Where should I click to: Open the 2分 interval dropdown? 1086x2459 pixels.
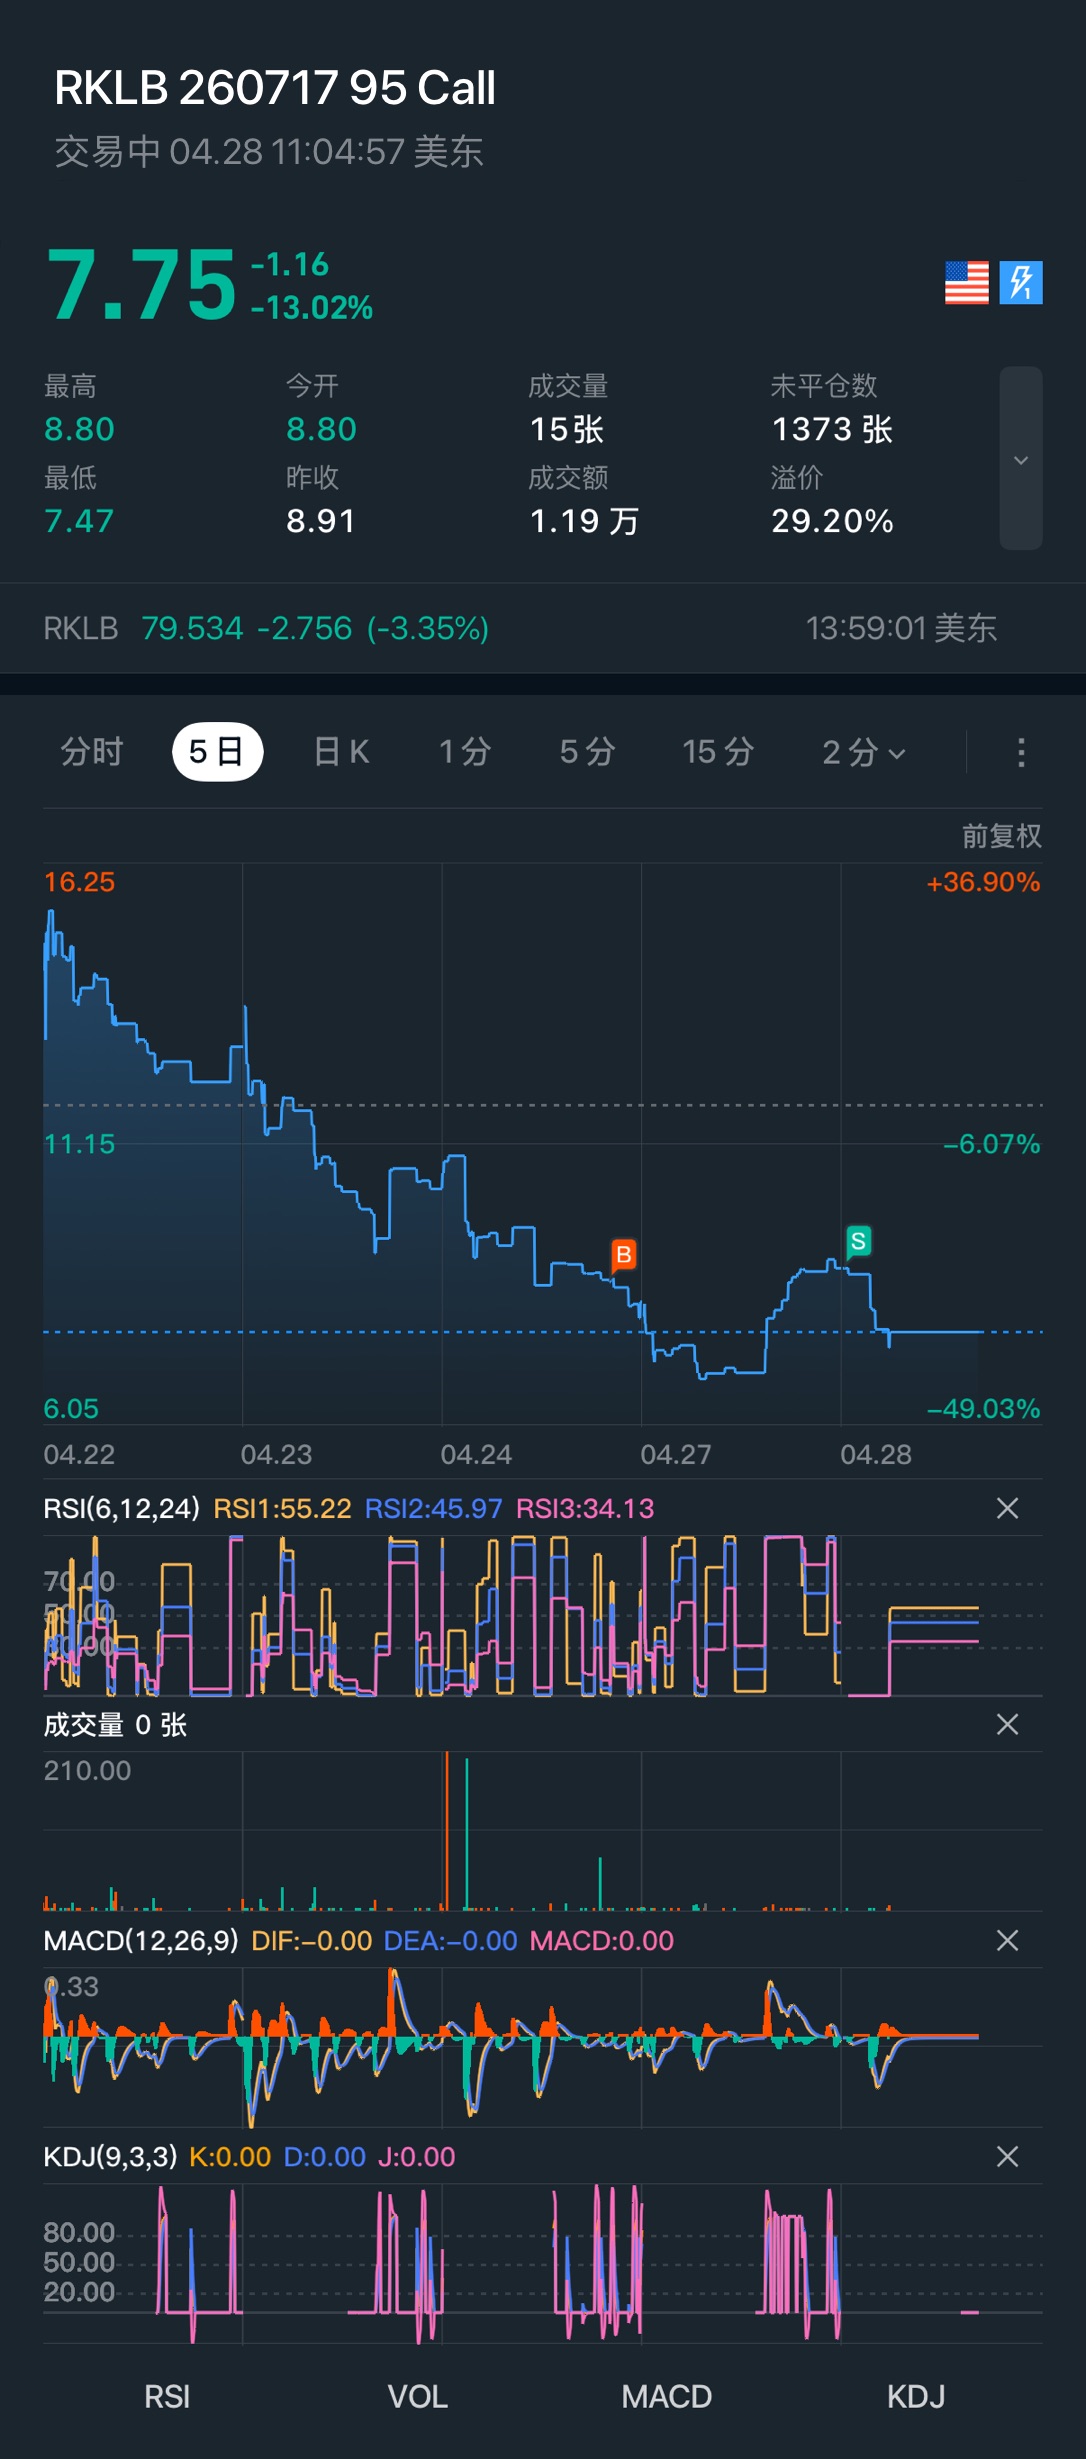[x=863, y=752]
